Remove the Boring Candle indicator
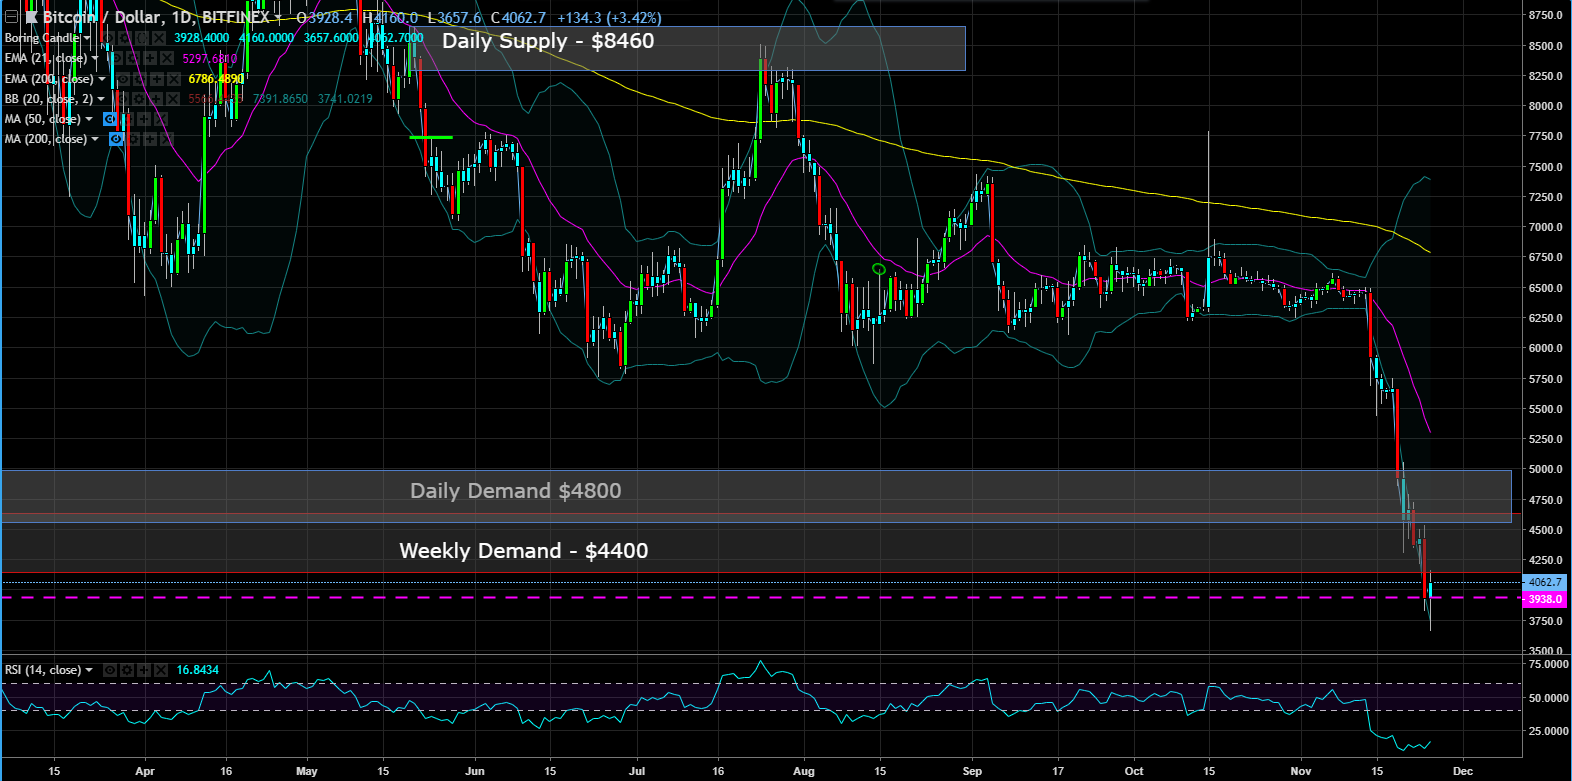 pyautogui.click(x=159, y=38)
